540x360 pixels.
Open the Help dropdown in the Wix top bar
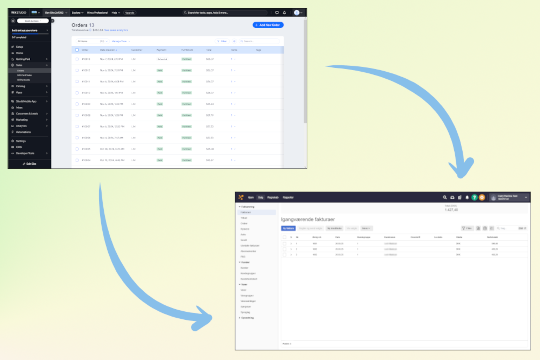[116, 13]
